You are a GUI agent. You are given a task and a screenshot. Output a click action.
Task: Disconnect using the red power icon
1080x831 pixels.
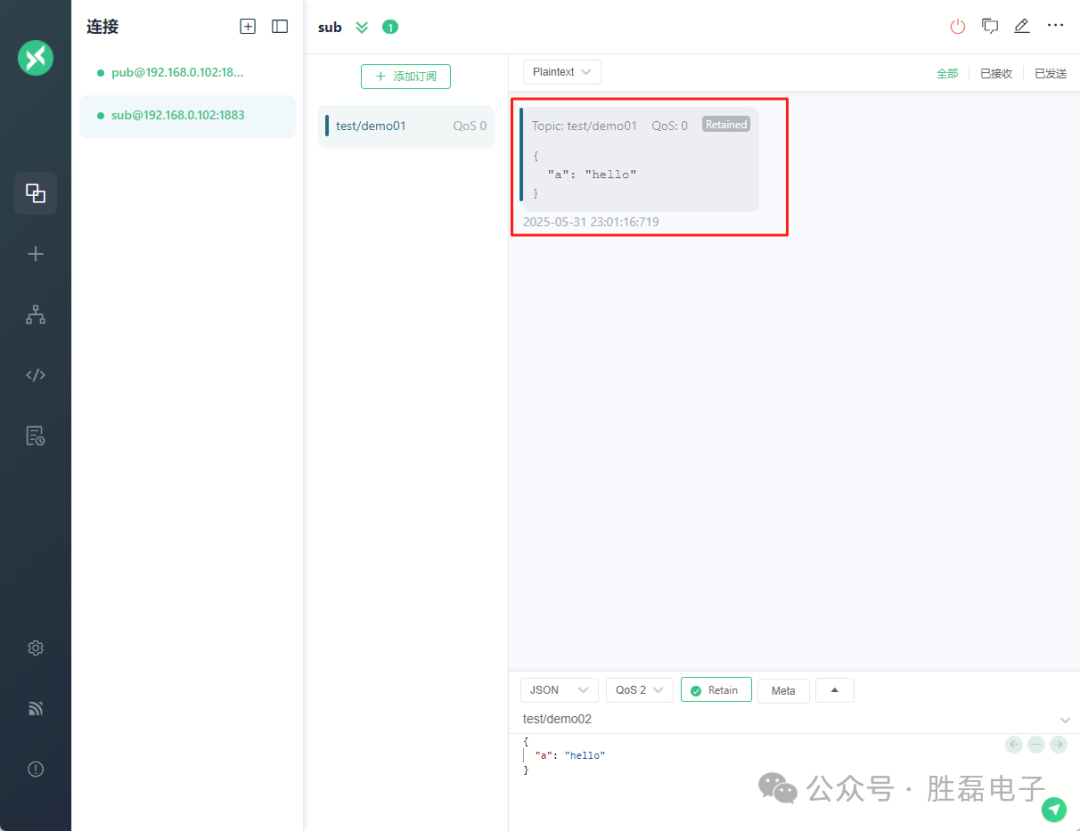click(957, 26)
